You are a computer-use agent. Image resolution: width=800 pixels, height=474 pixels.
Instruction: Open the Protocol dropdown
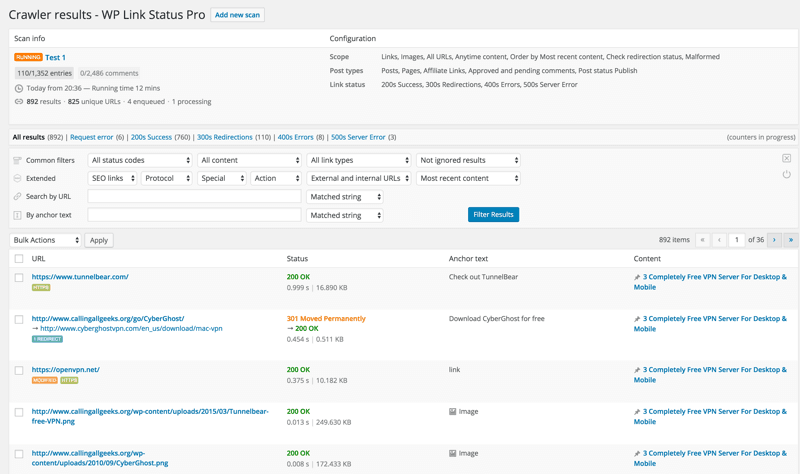[x=167, y=178]
